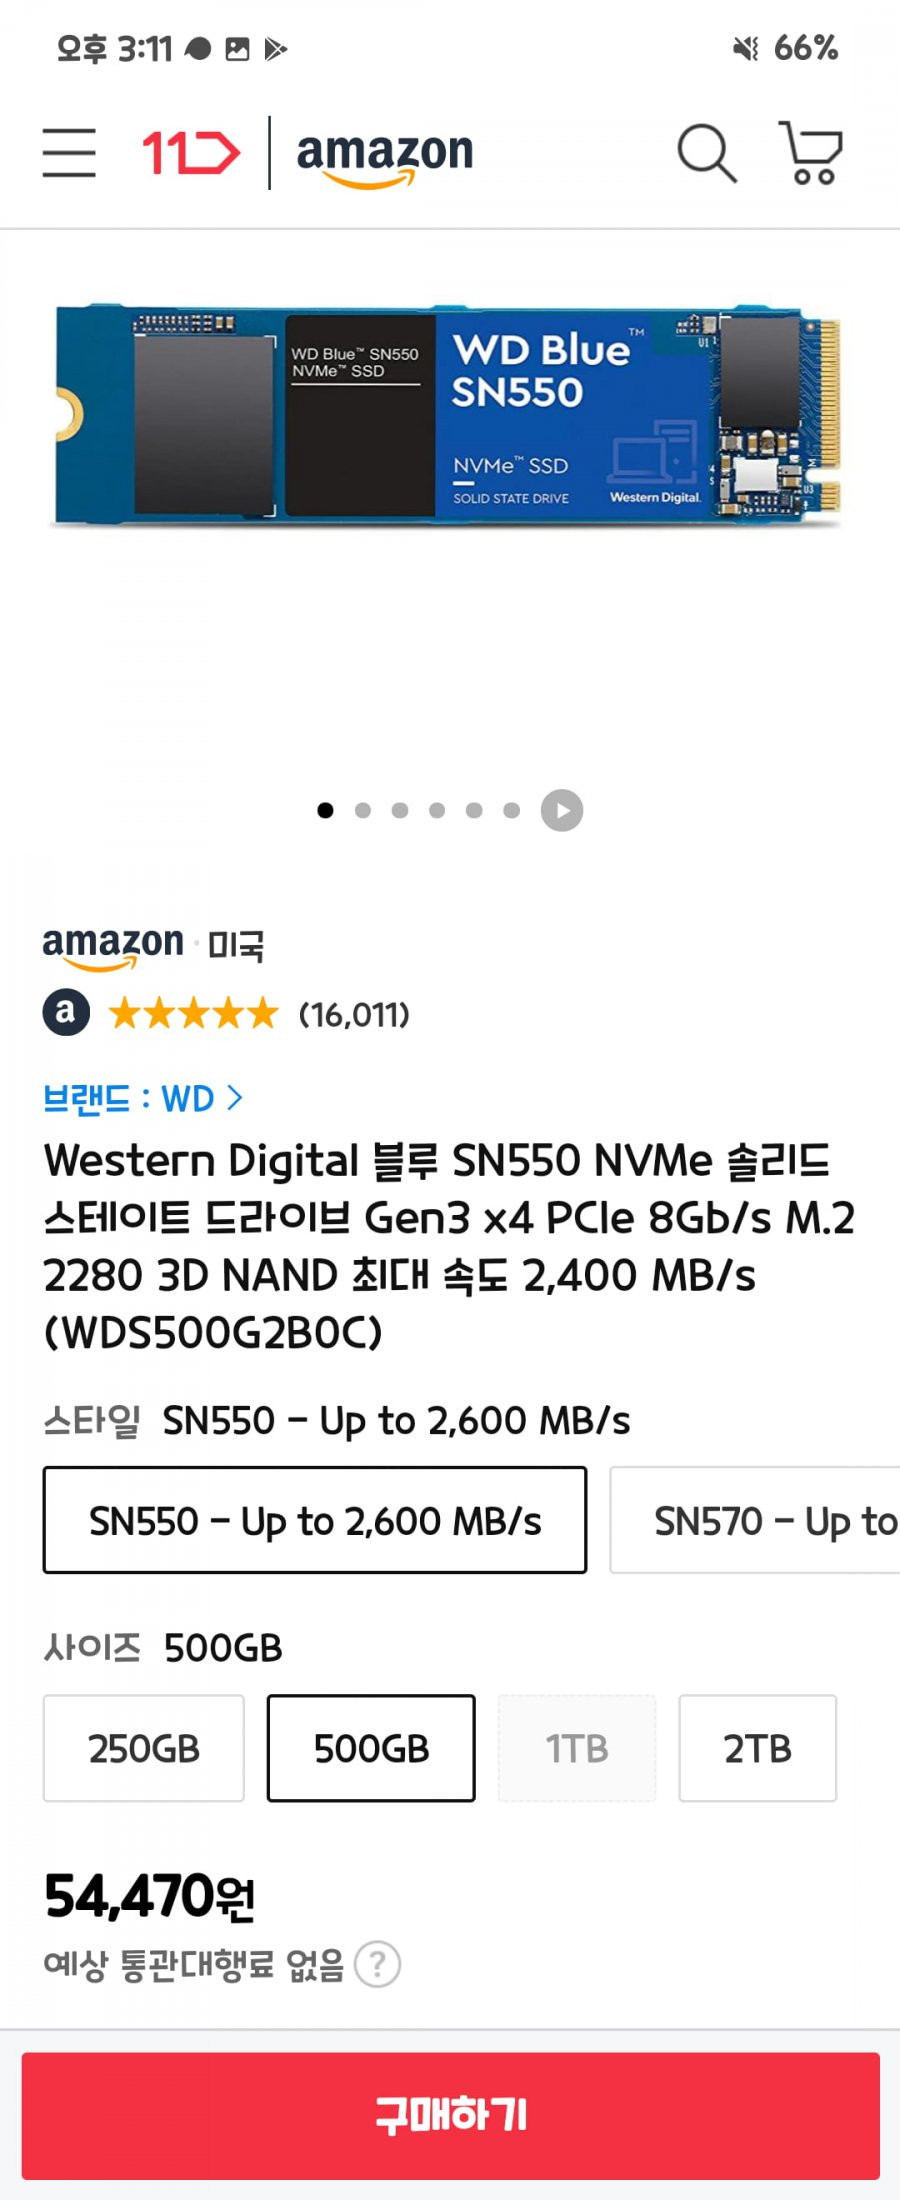Open the hamburger menu
900x2200 pixels.
coord(69,153)
